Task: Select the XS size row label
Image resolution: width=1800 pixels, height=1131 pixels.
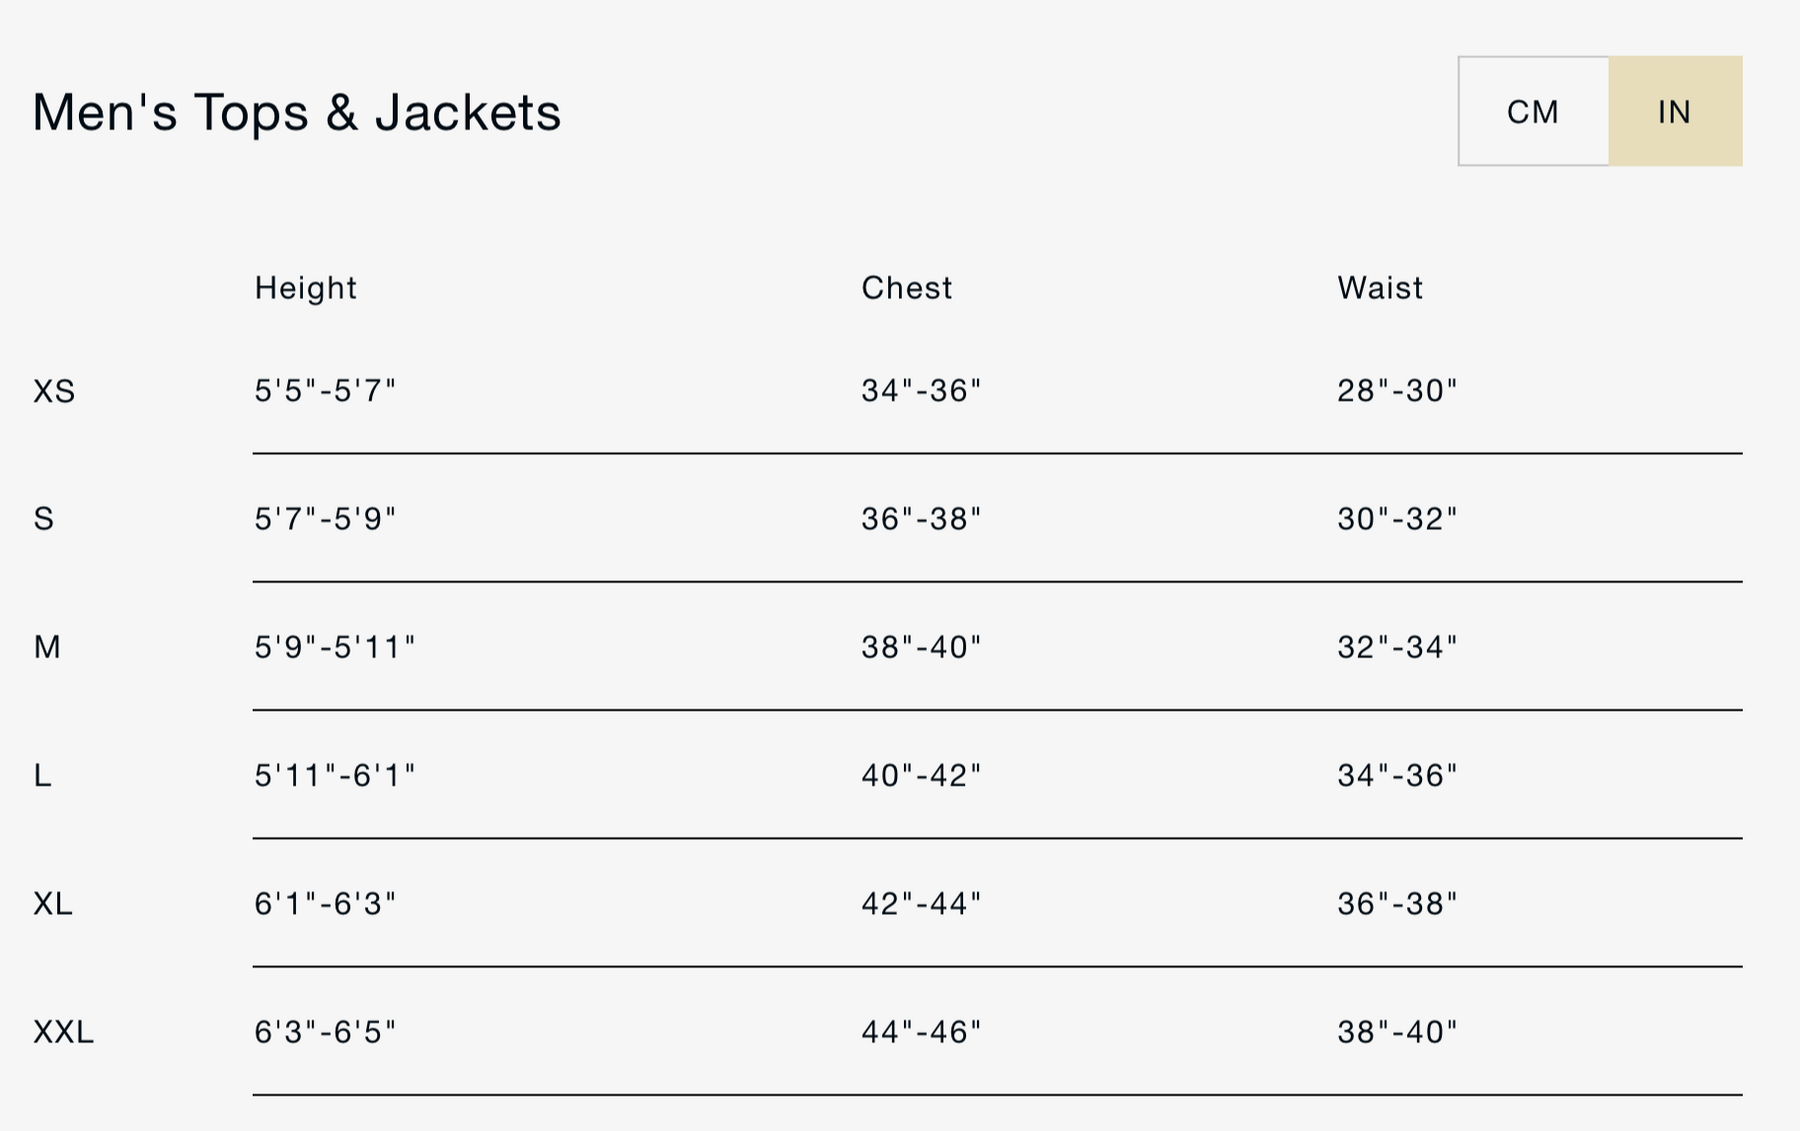Action: pos(54,391)
